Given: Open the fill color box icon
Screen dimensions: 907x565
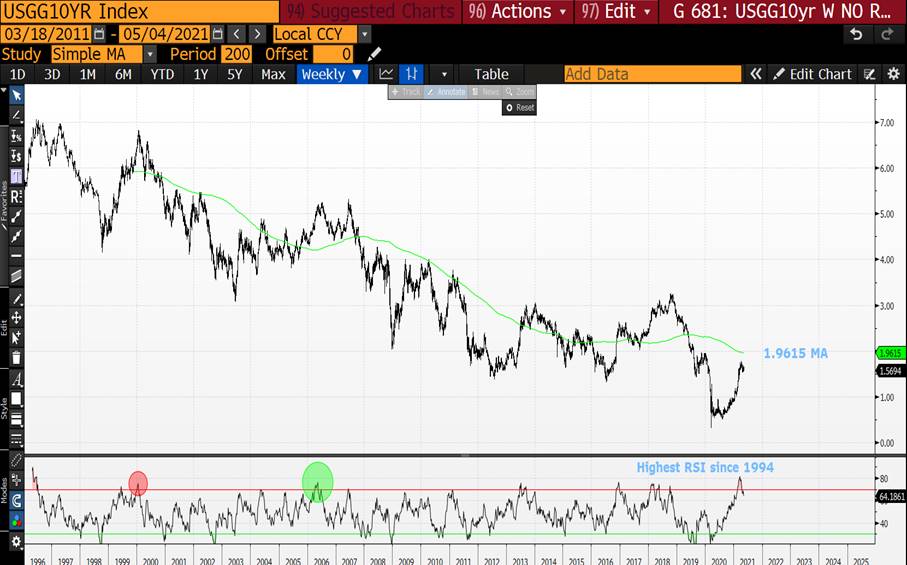Looking at the screenshot, I should [x=16, y=399].
